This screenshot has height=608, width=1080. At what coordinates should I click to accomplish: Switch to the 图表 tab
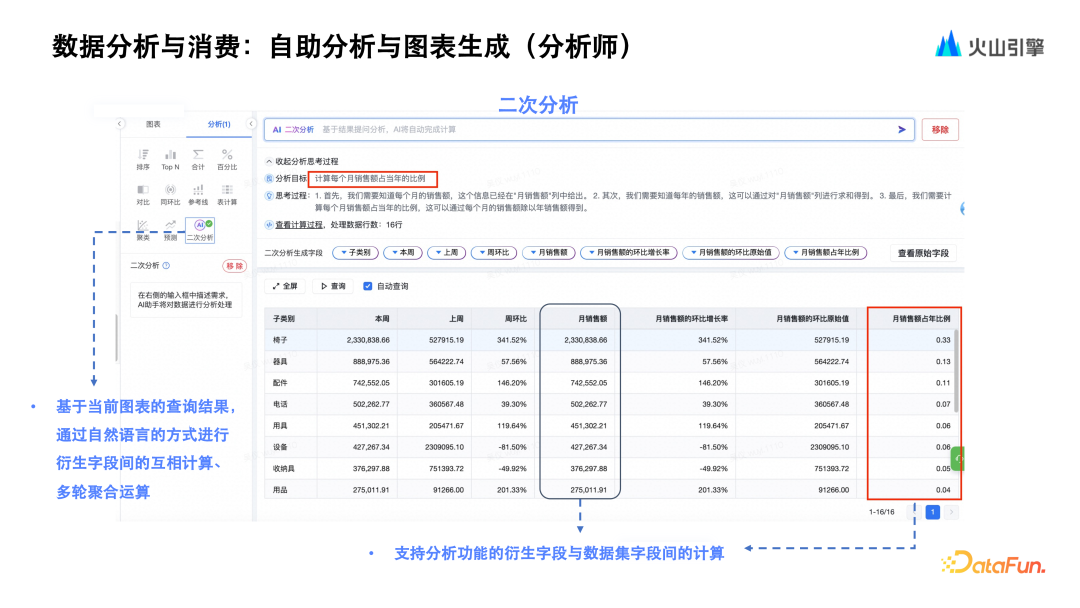153,124
